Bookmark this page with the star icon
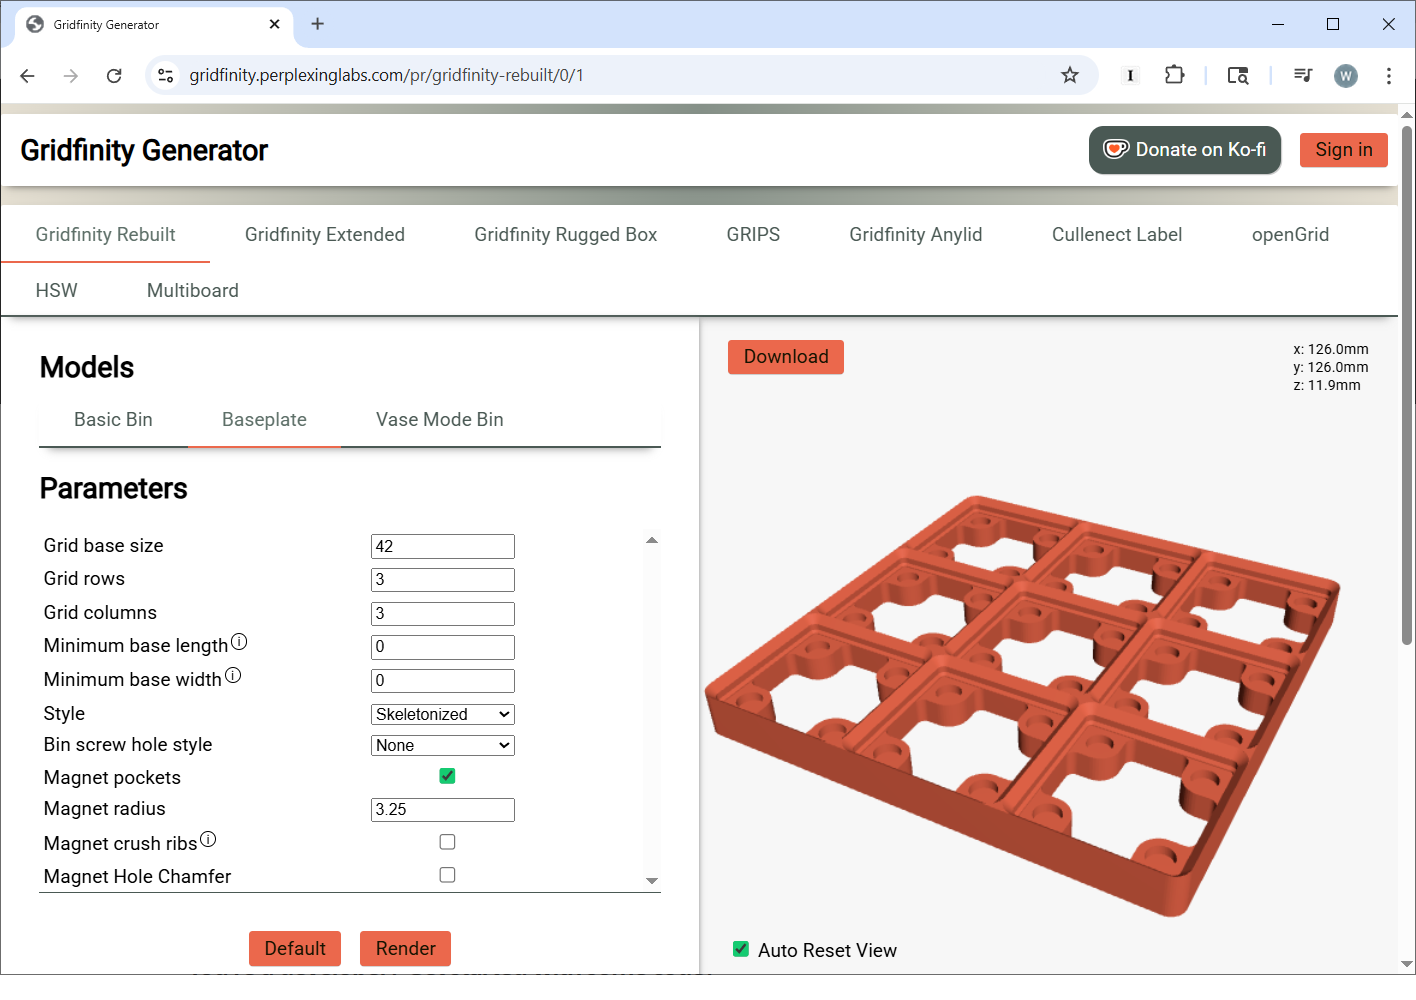The image size is (1416, 1000). point(1070,75)
